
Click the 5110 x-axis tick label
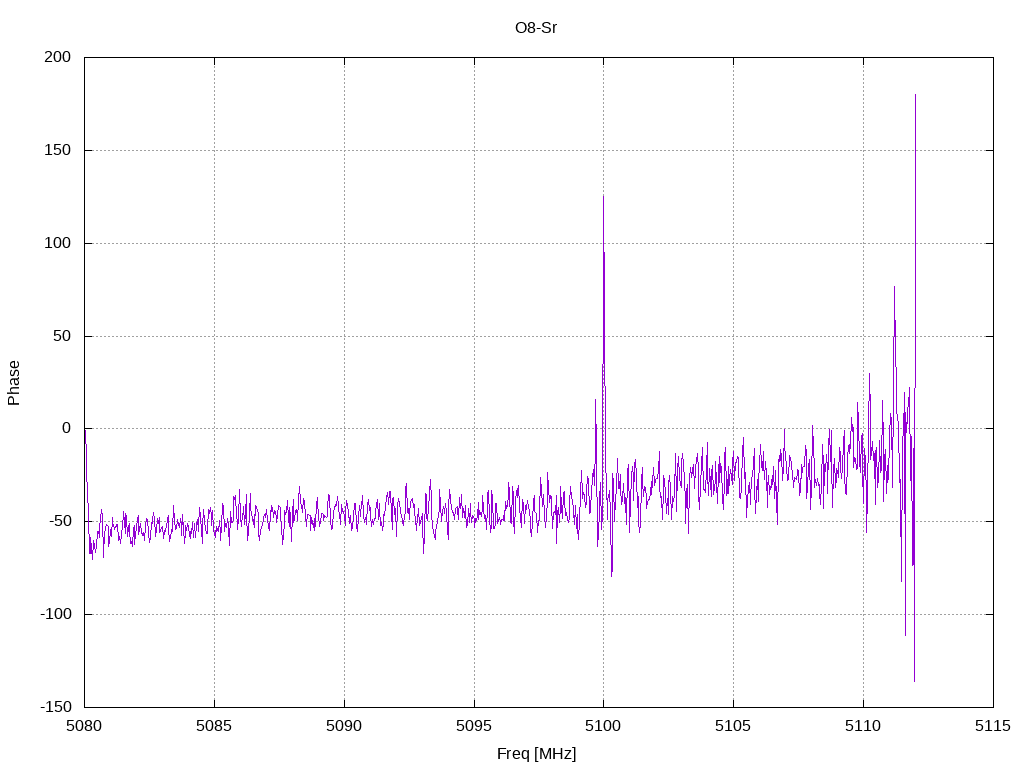pos(863,726)
